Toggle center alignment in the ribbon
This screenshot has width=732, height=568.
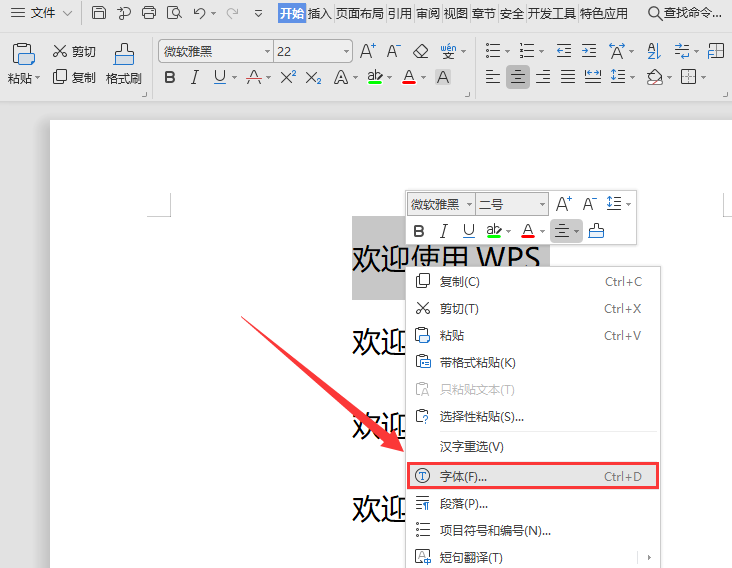tap(517, 77)
